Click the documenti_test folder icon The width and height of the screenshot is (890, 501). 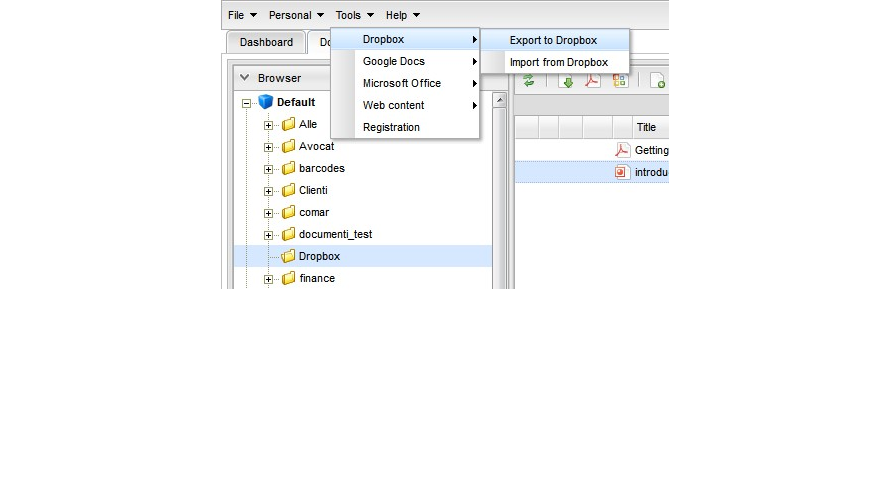[288, 234]
